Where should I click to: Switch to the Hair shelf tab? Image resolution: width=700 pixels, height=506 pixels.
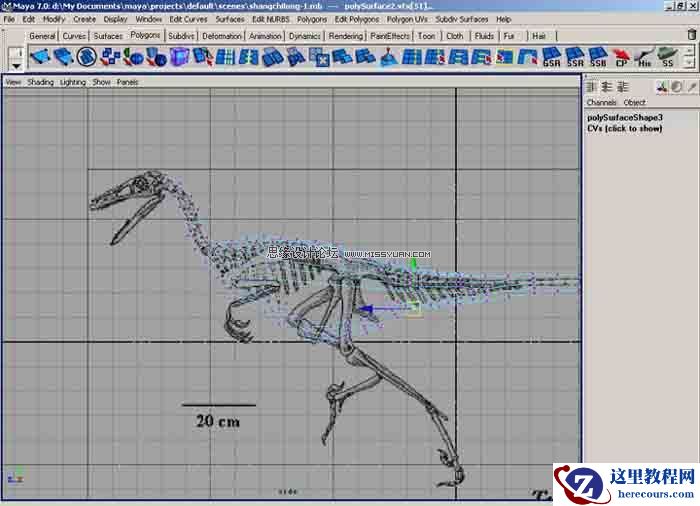[x=539, y=36]
